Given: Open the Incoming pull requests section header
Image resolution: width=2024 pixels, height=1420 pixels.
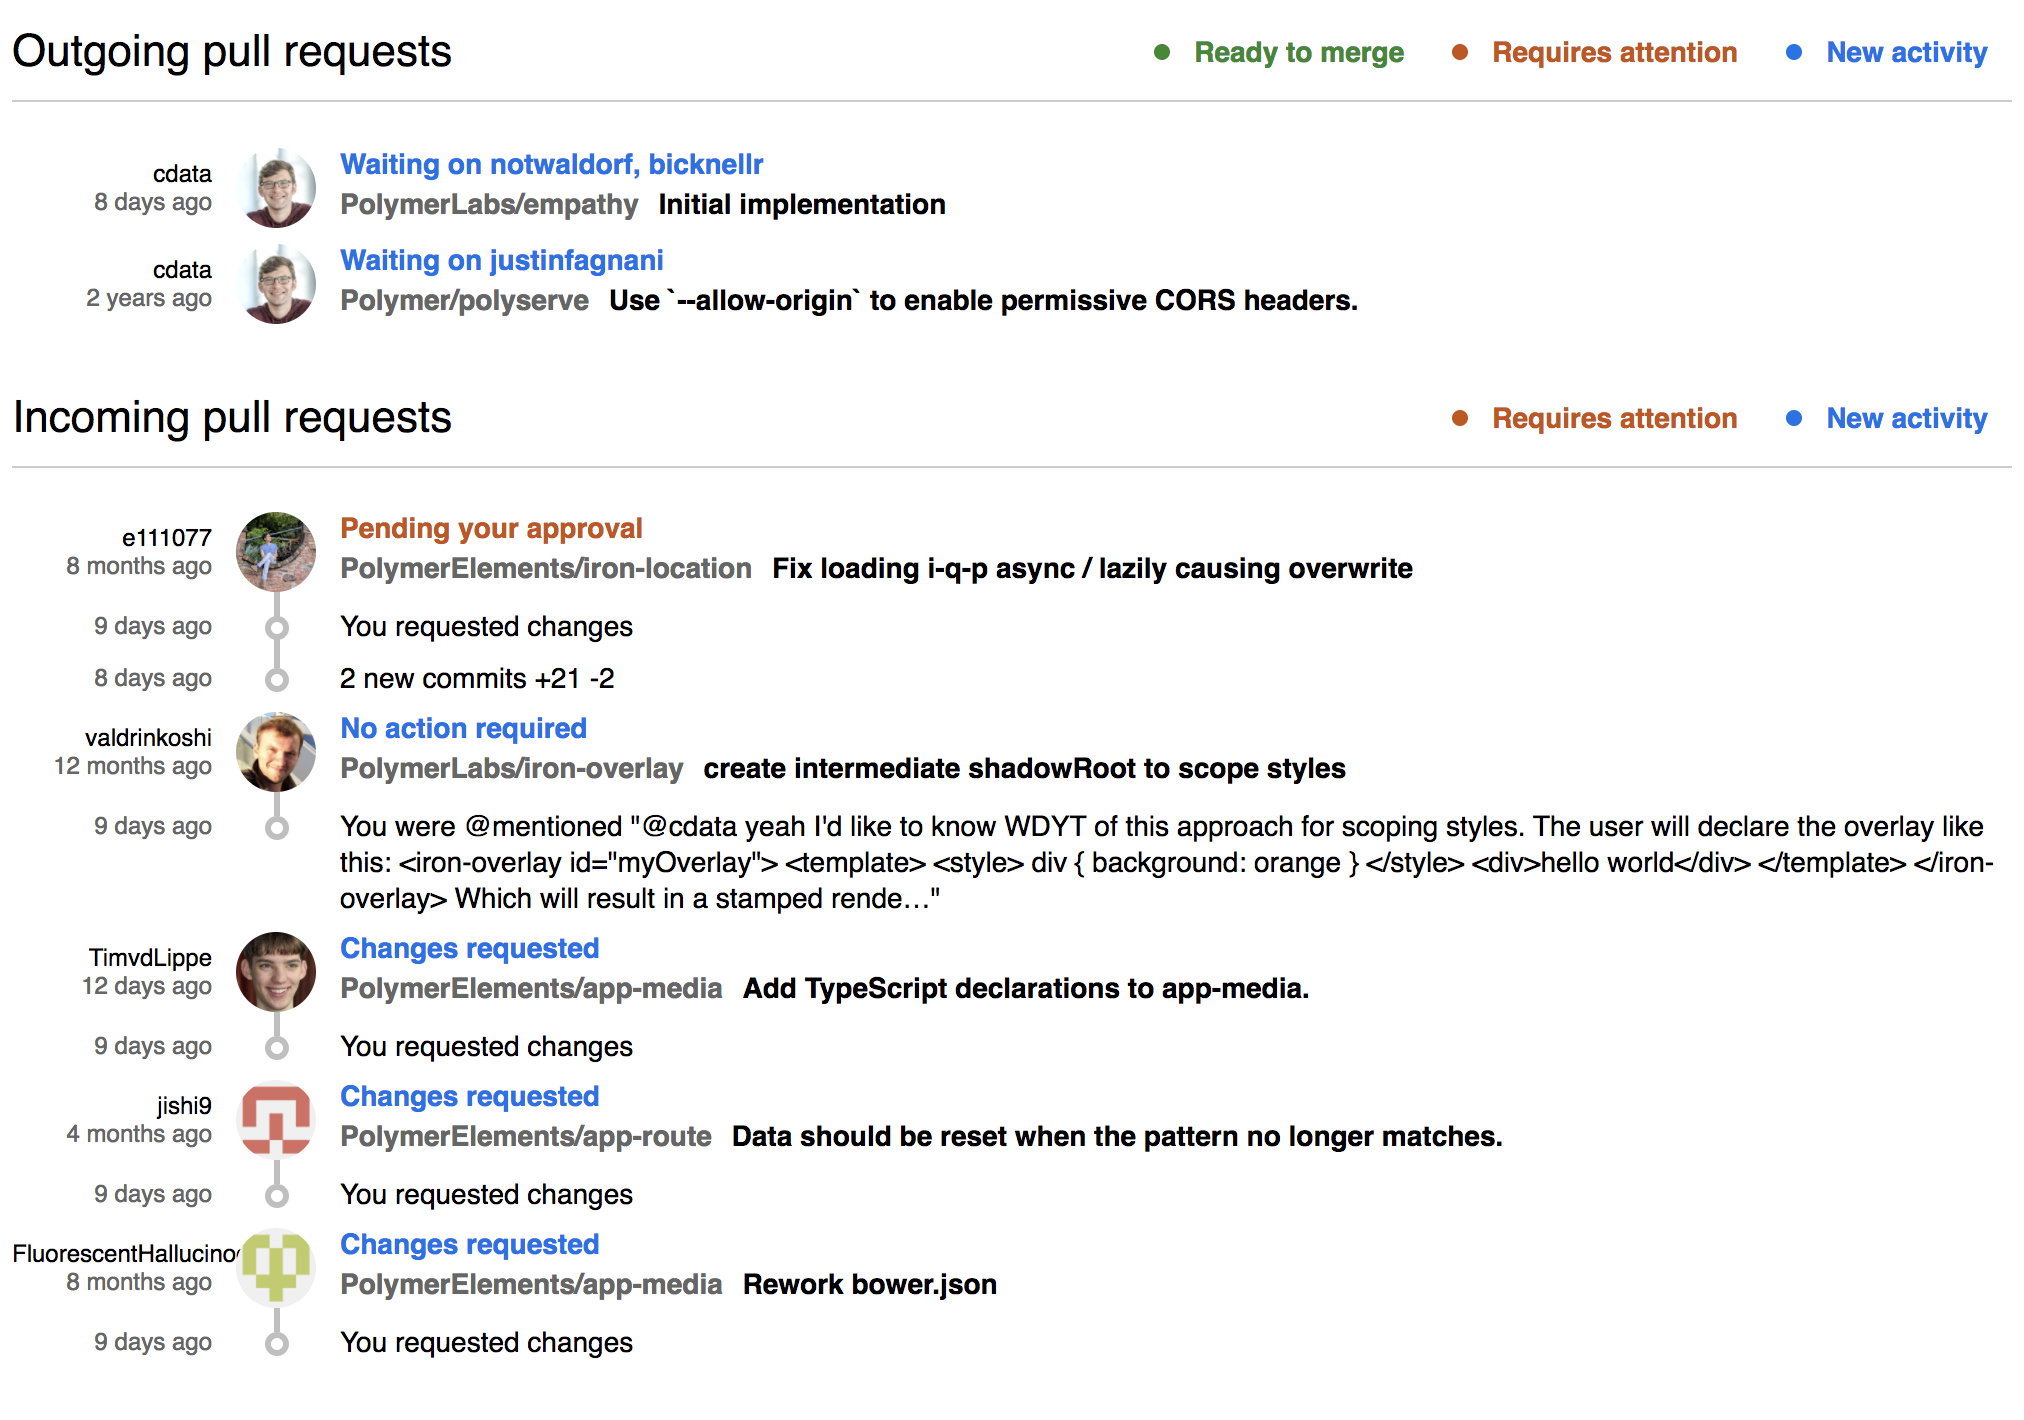Looking at the screenshot, I should coord(232,418).
